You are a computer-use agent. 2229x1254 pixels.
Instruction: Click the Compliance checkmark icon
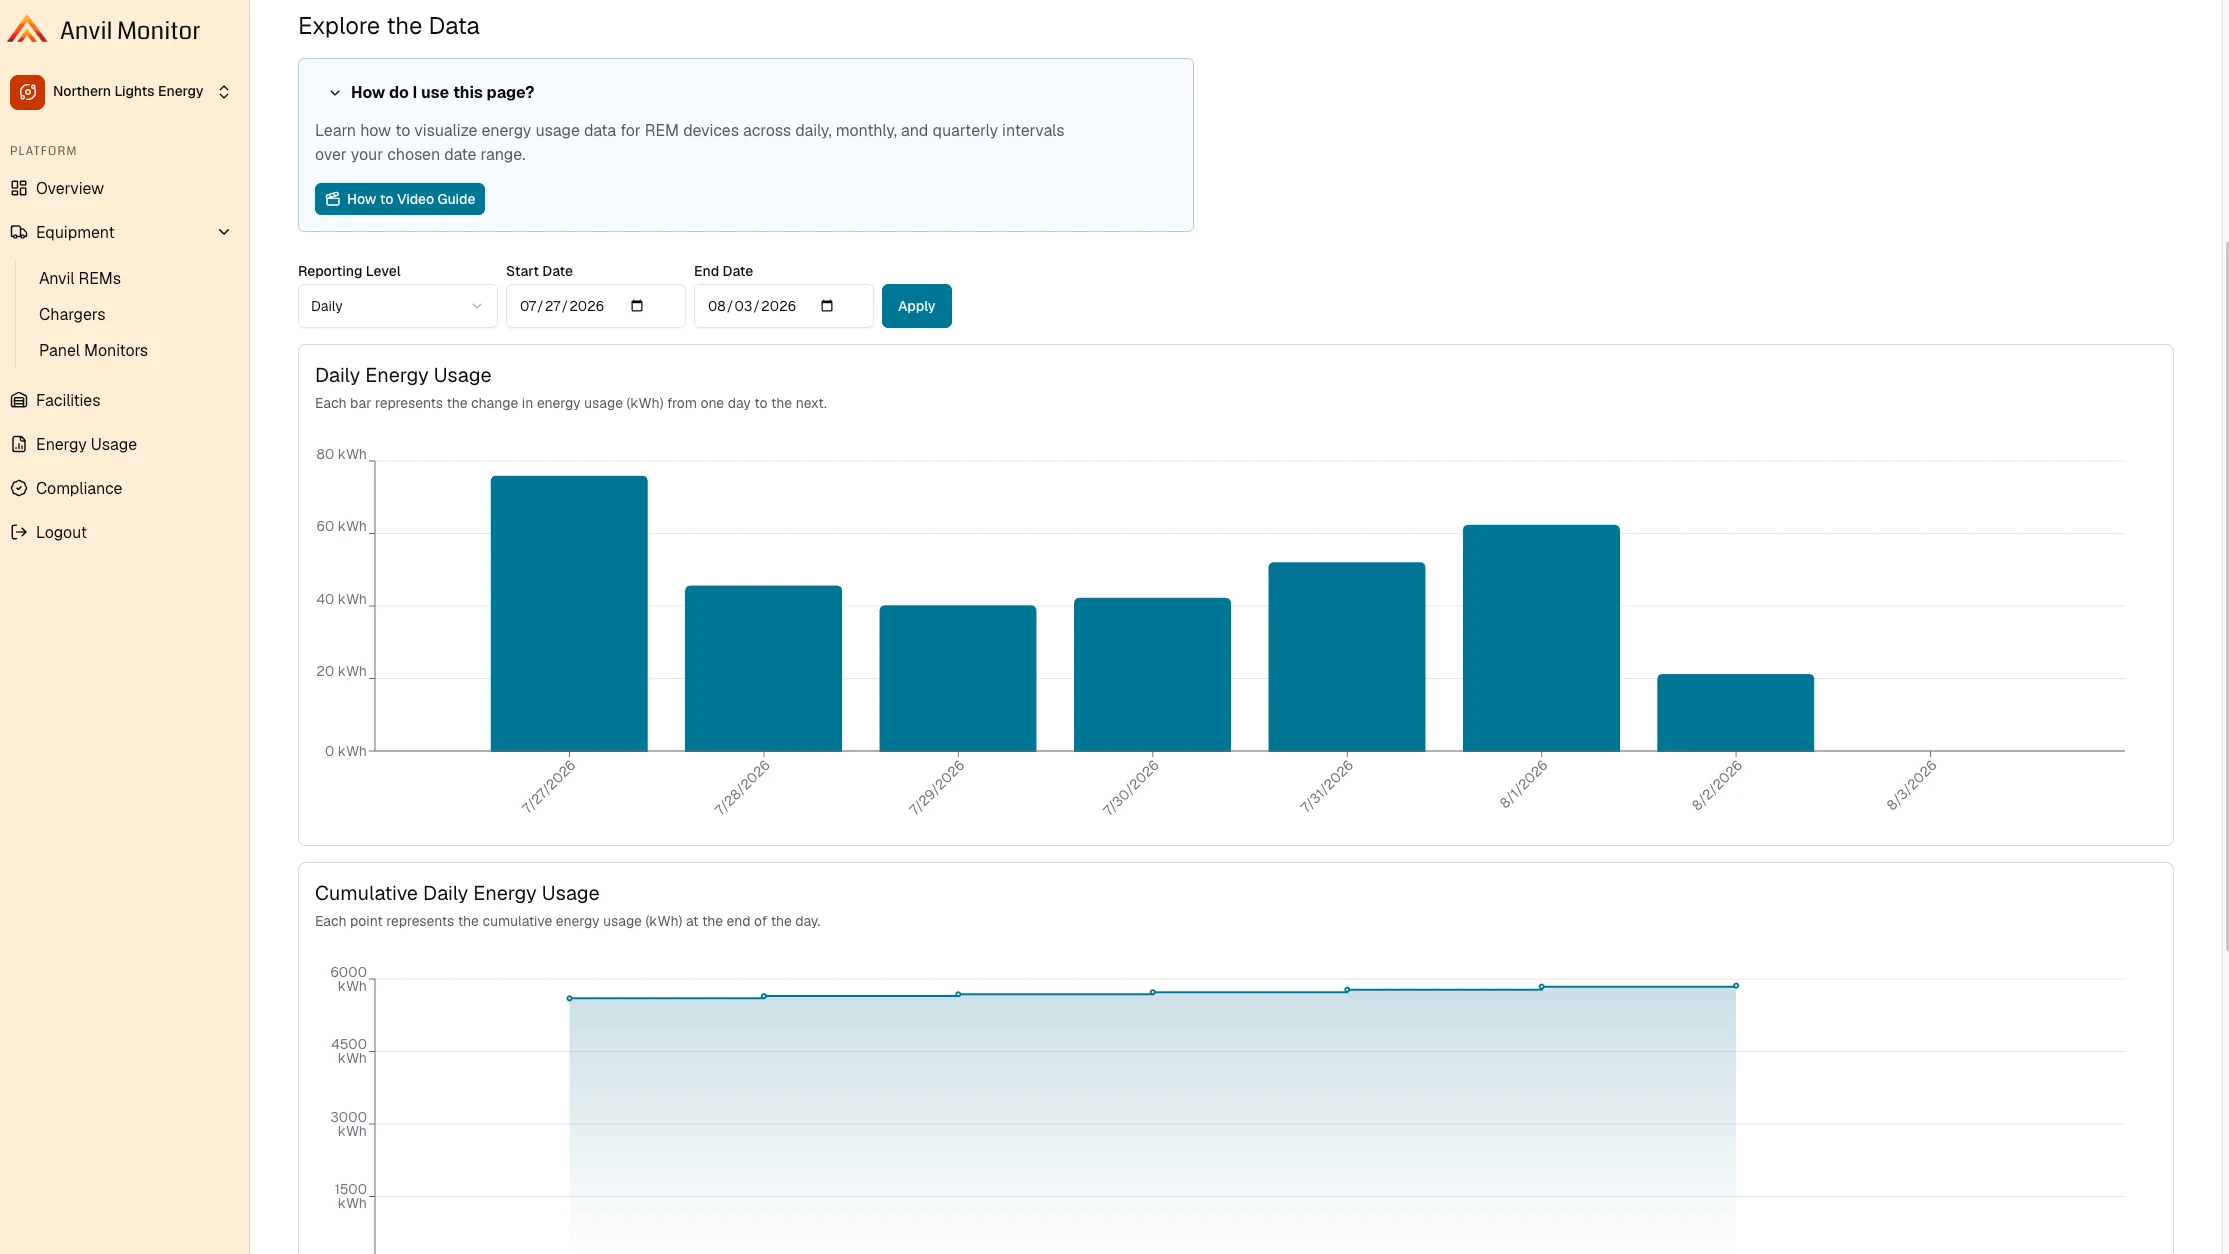(x=19, y=488)
